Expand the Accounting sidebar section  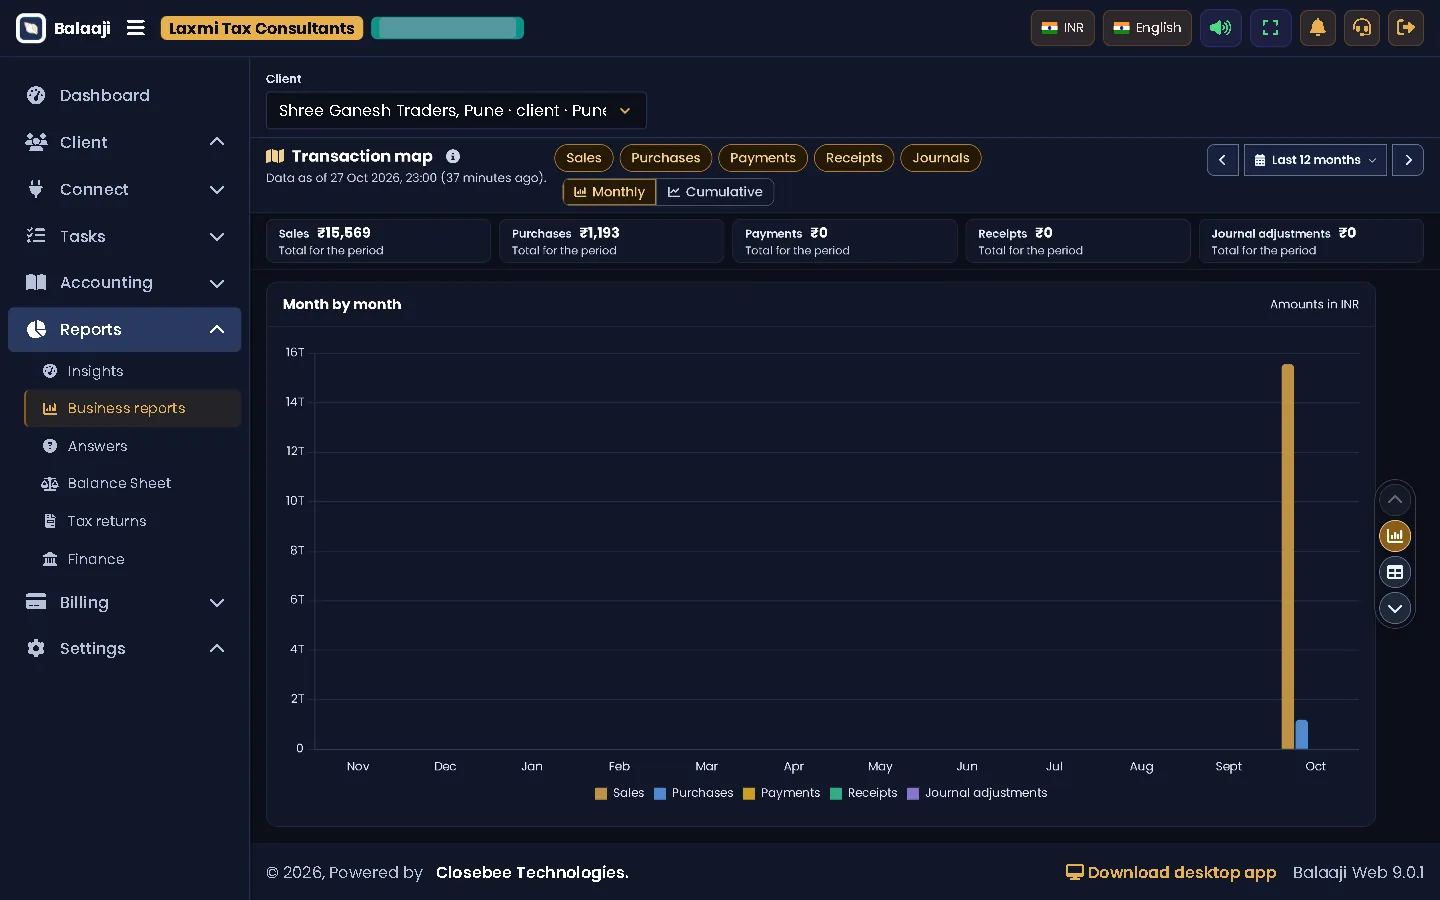coord(125,283)
